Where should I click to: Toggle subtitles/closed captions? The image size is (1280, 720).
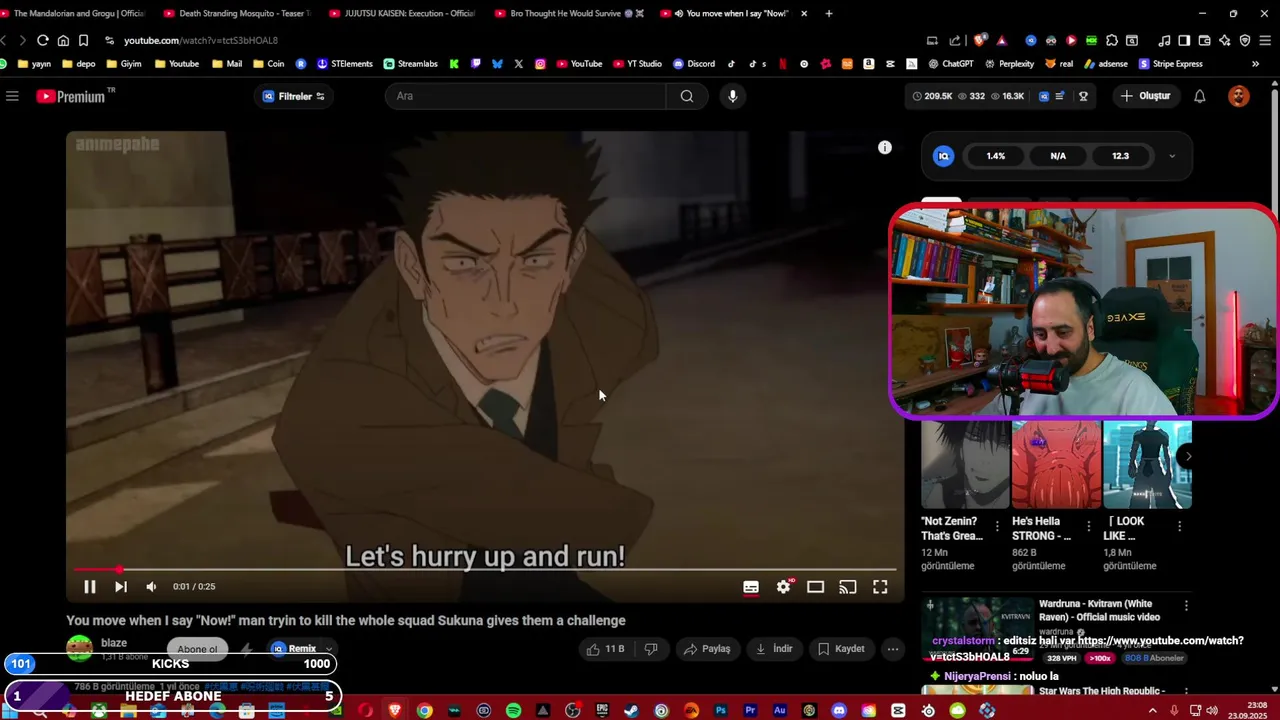coord(751,587)
